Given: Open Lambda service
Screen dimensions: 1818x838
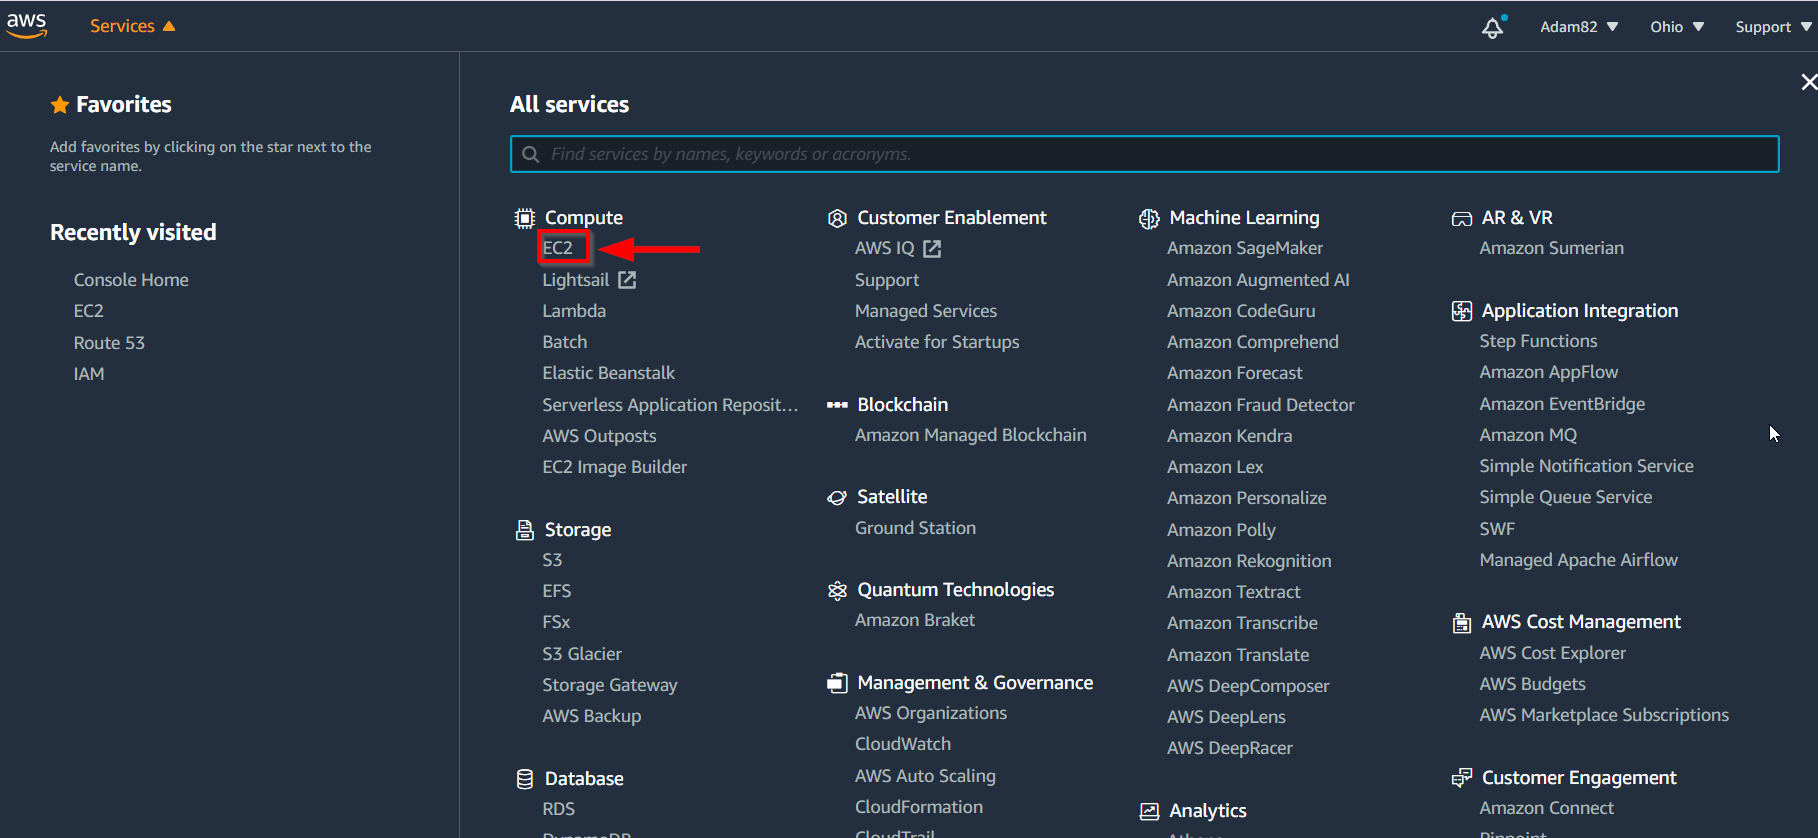Looking at the screenshot, I should tap(574, 311).
